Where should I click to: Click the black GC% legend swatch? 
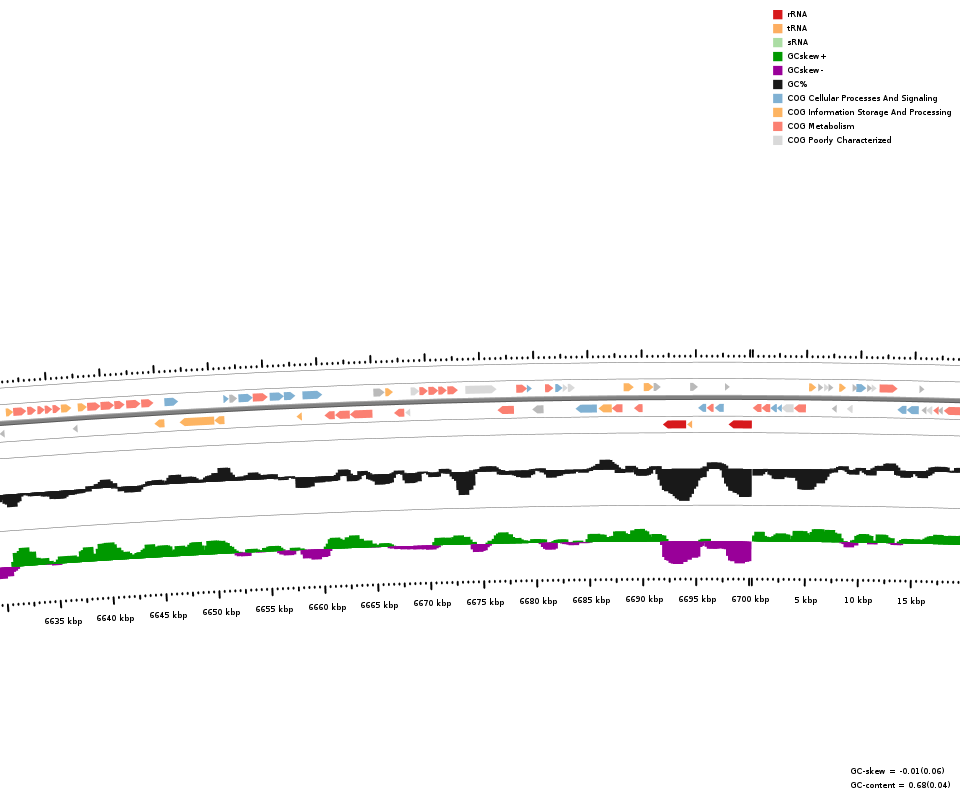click(x=777, y=84)
